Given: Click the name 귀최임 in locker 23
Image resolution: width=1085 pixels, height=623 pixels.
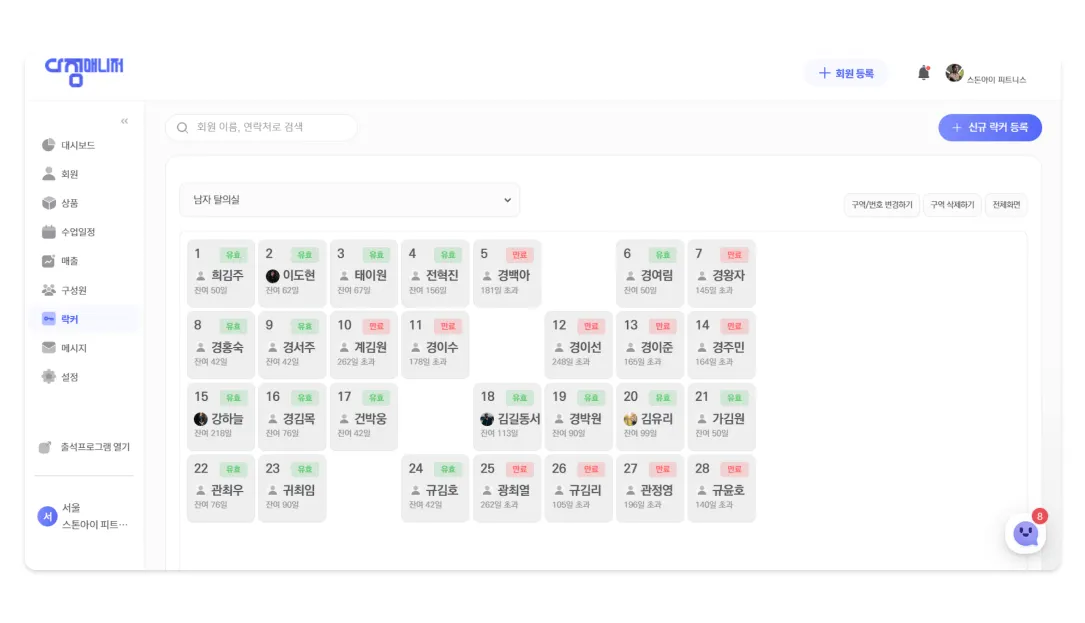Looking at the screenshot, I should (299, 490).
